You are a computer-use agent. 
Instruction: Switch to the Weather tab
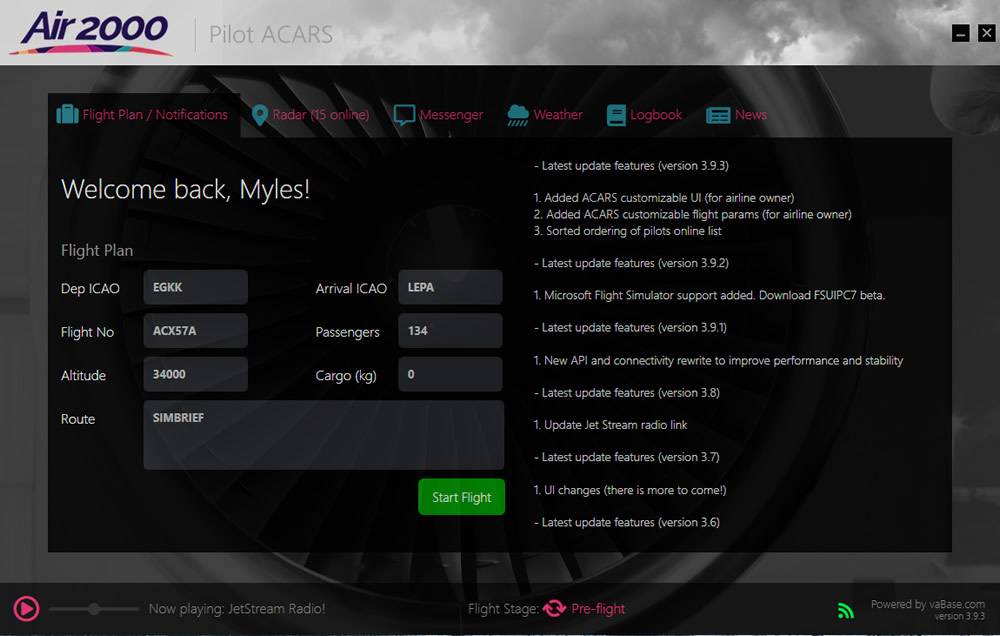545,115
